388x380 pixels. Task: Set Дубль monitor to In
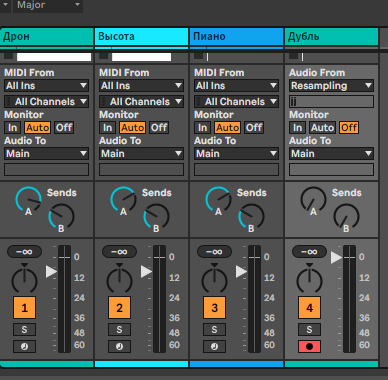298,127
